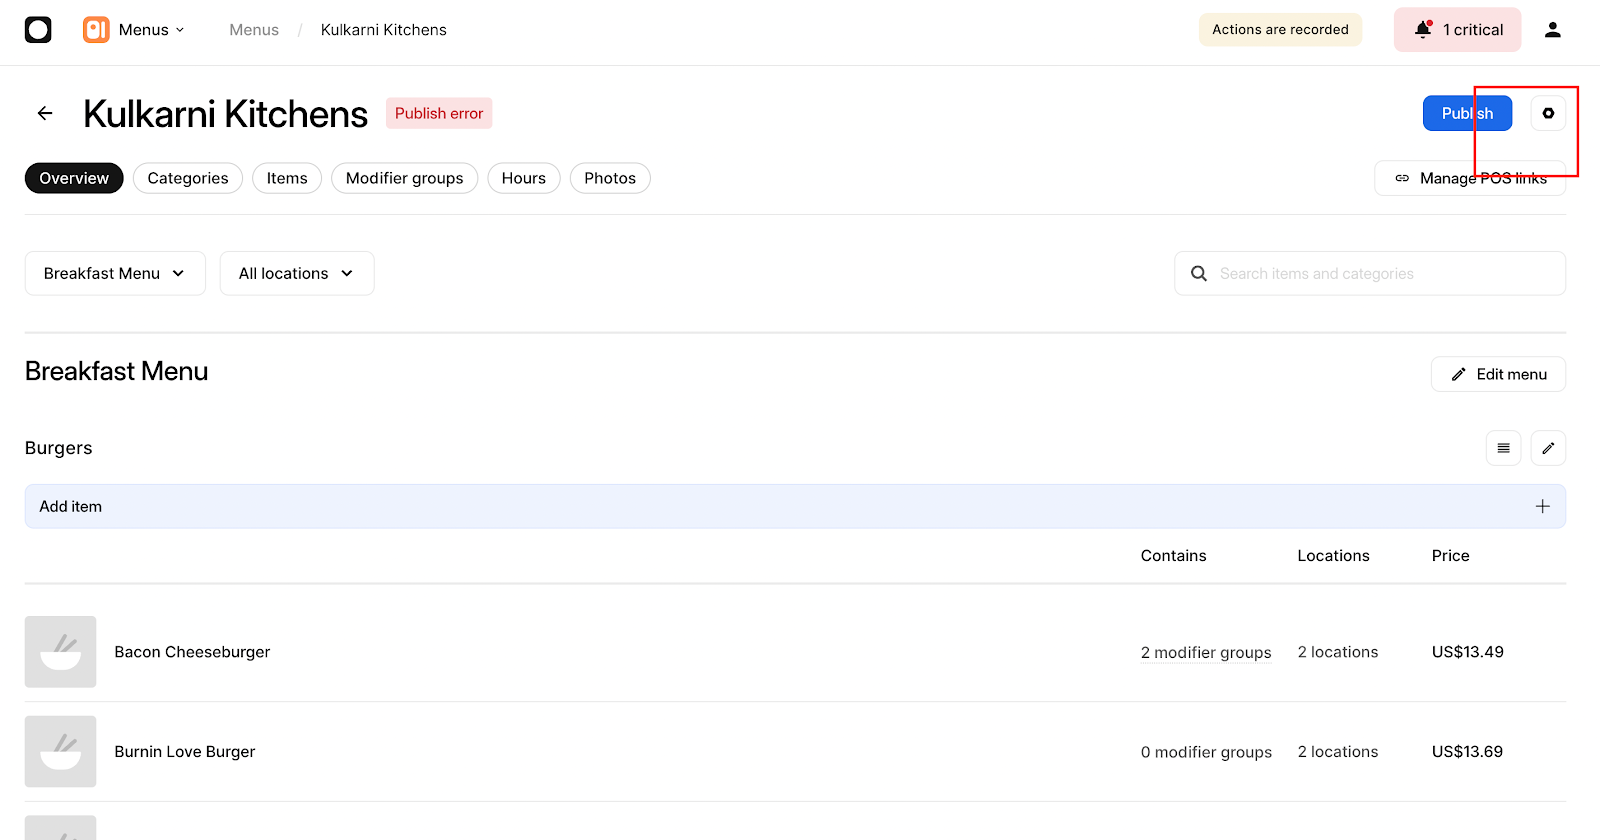Click the Edit menu button
Screen dimensions: 1600x840
click(1497, 374)
